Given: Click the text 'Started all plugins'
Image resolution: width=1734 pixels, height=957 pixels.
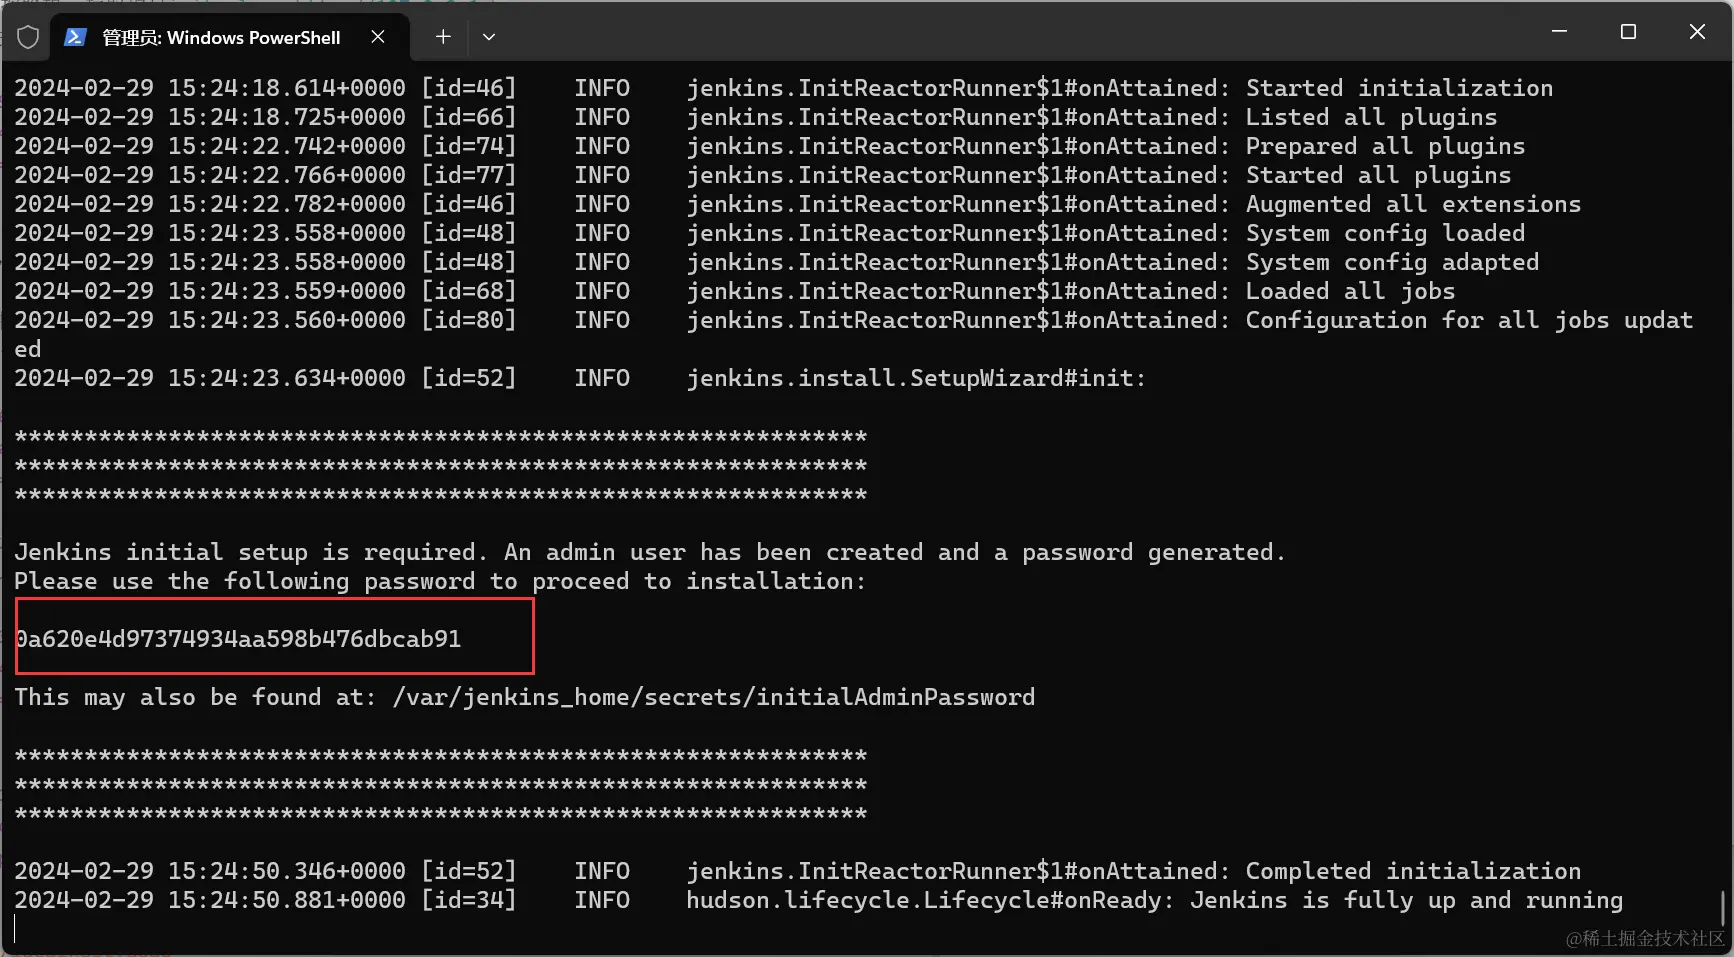Looking at the screenshot, I should pos(1378,175).
